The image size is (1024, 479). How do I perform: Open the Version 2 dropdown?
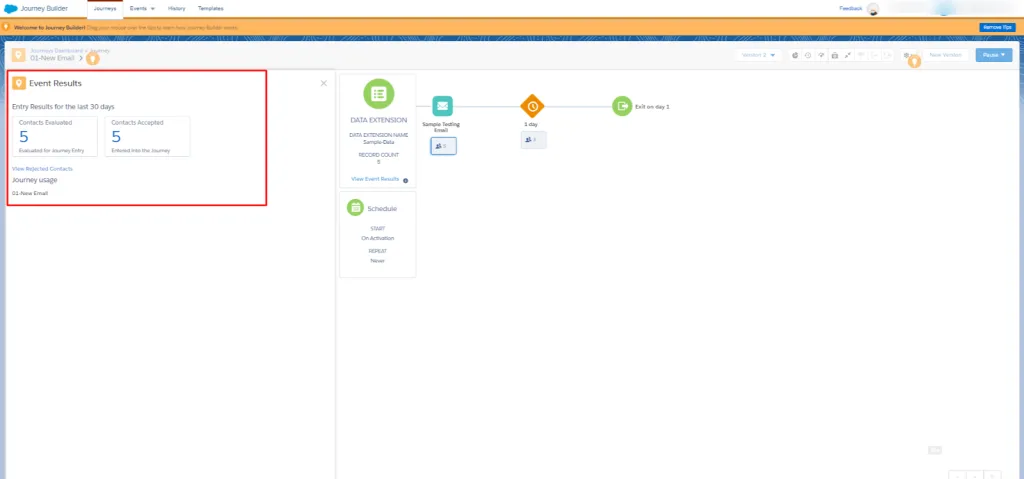(758, 55)
